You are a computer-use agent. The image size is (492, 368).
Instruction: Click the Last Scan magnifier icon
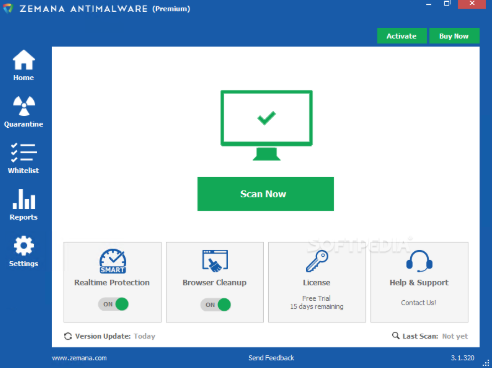click(x=396, y=336)
